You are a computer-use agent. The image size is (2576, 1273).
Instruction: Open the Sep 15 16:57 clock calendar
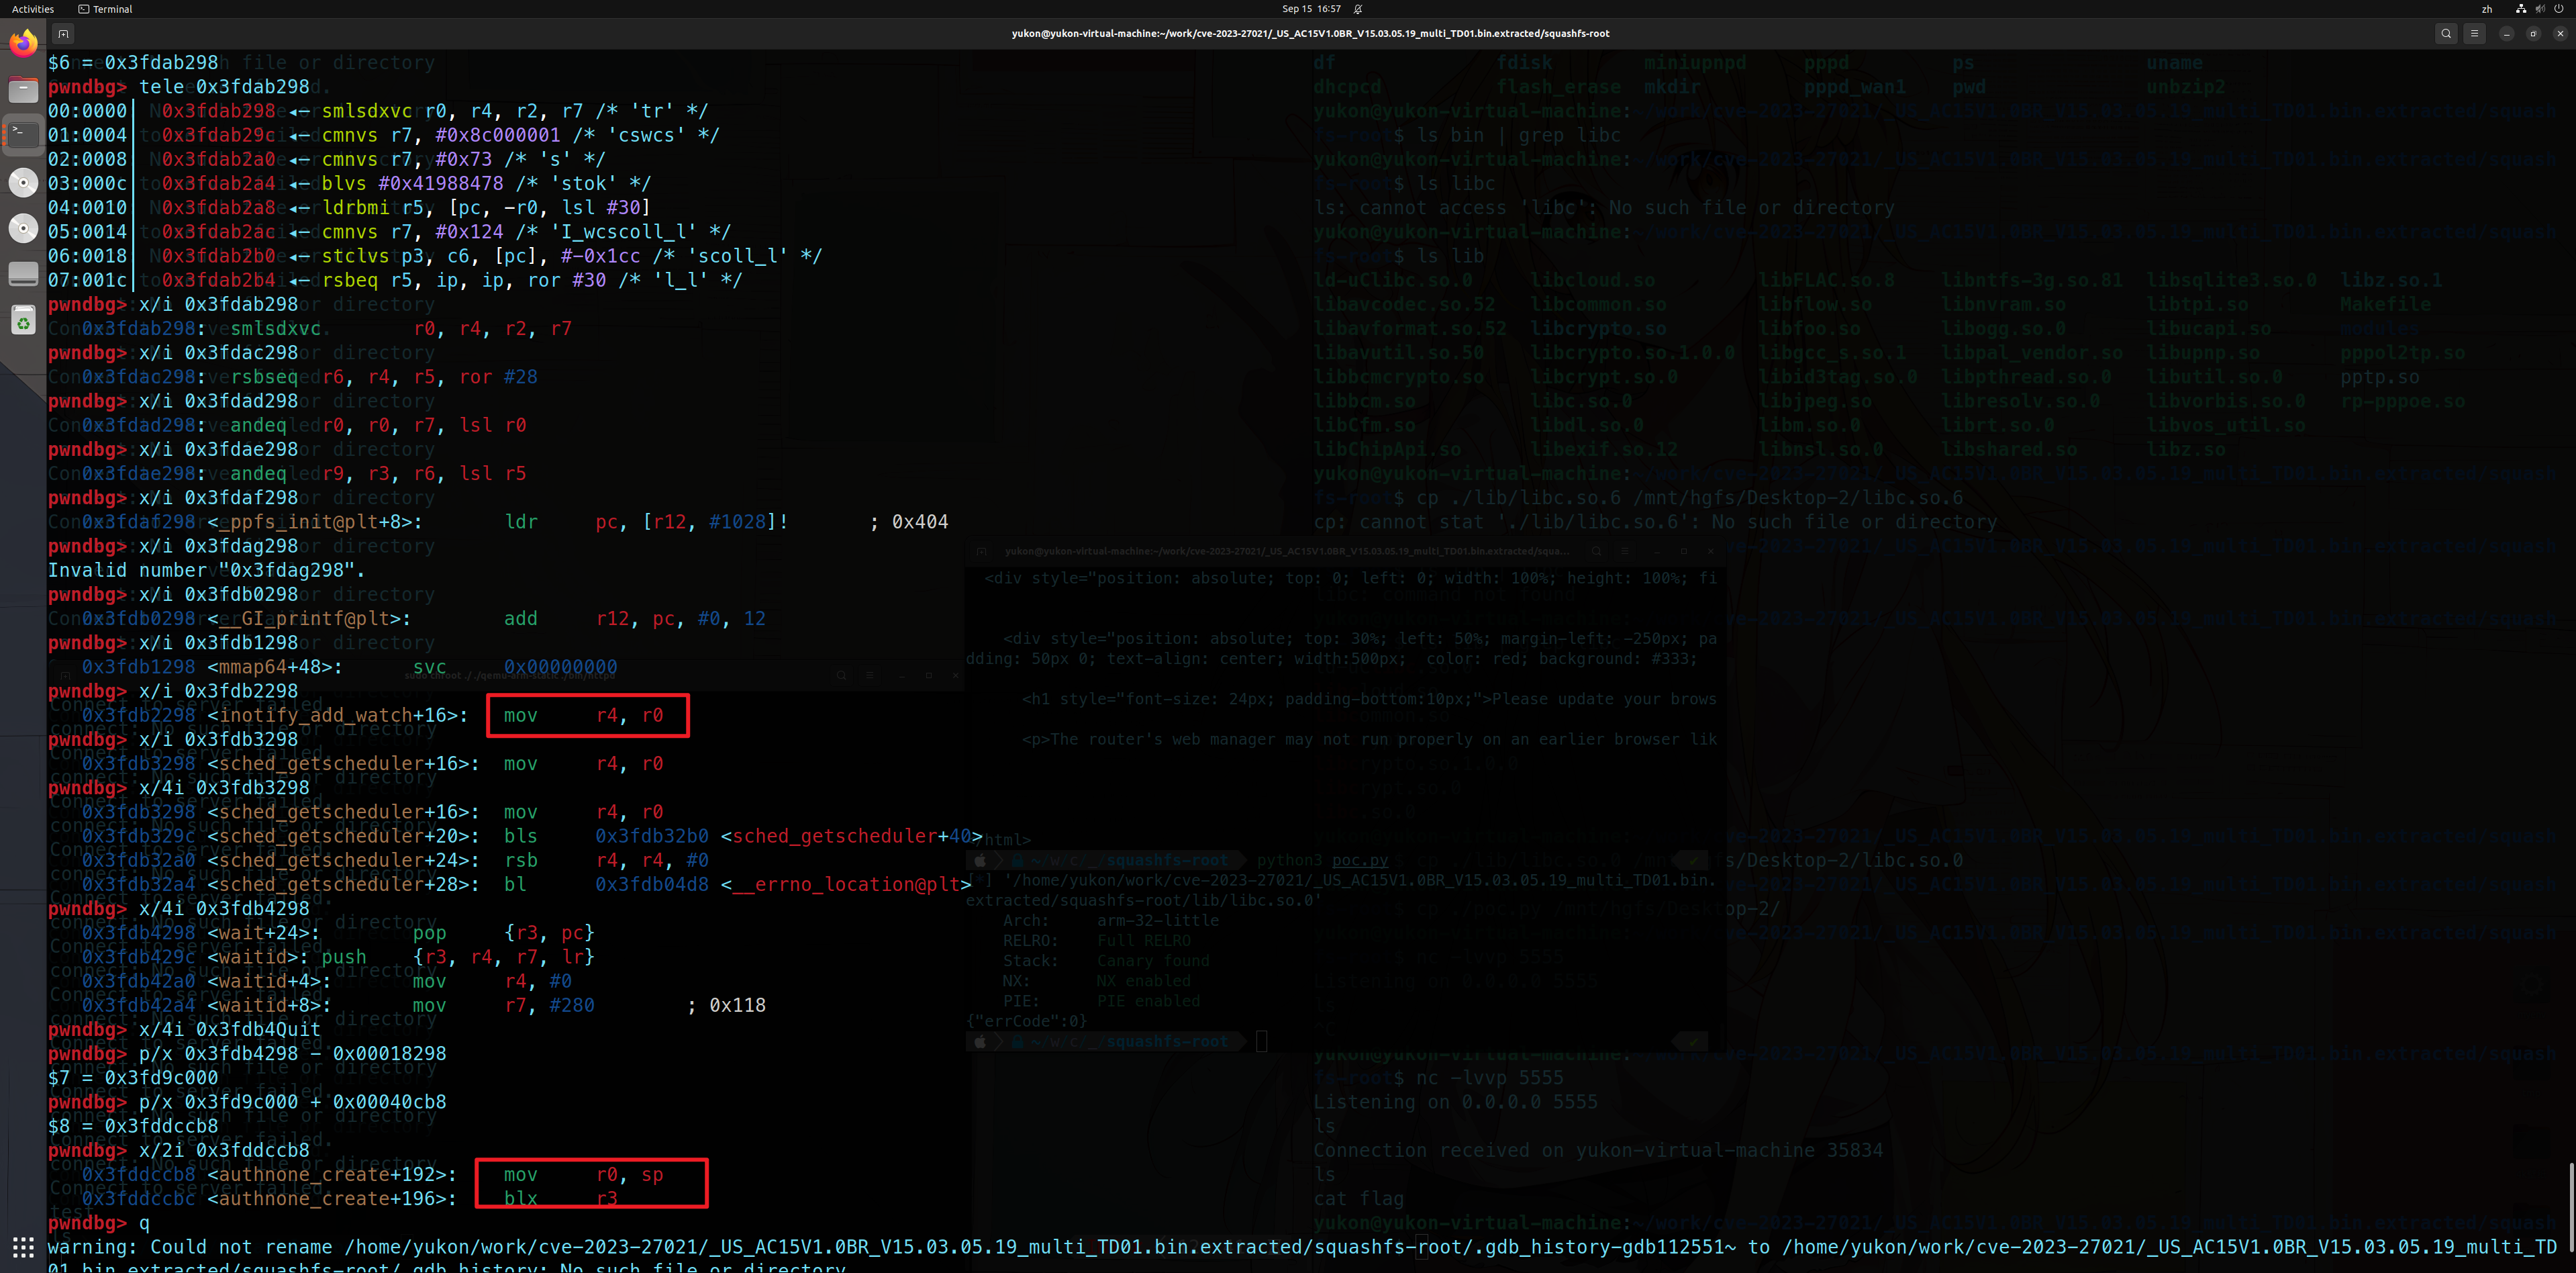click(1311, 9)
